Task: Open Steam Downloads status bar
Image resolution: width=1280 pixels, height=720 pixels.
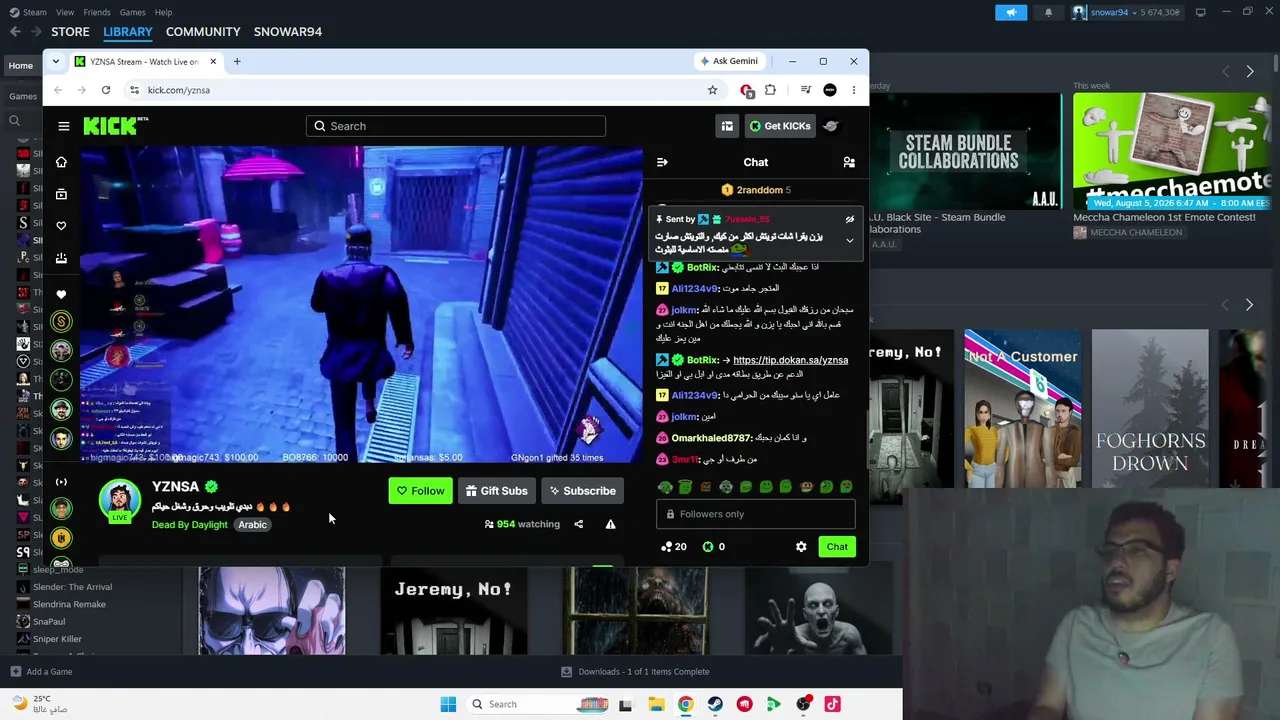Action: point(635,672)
